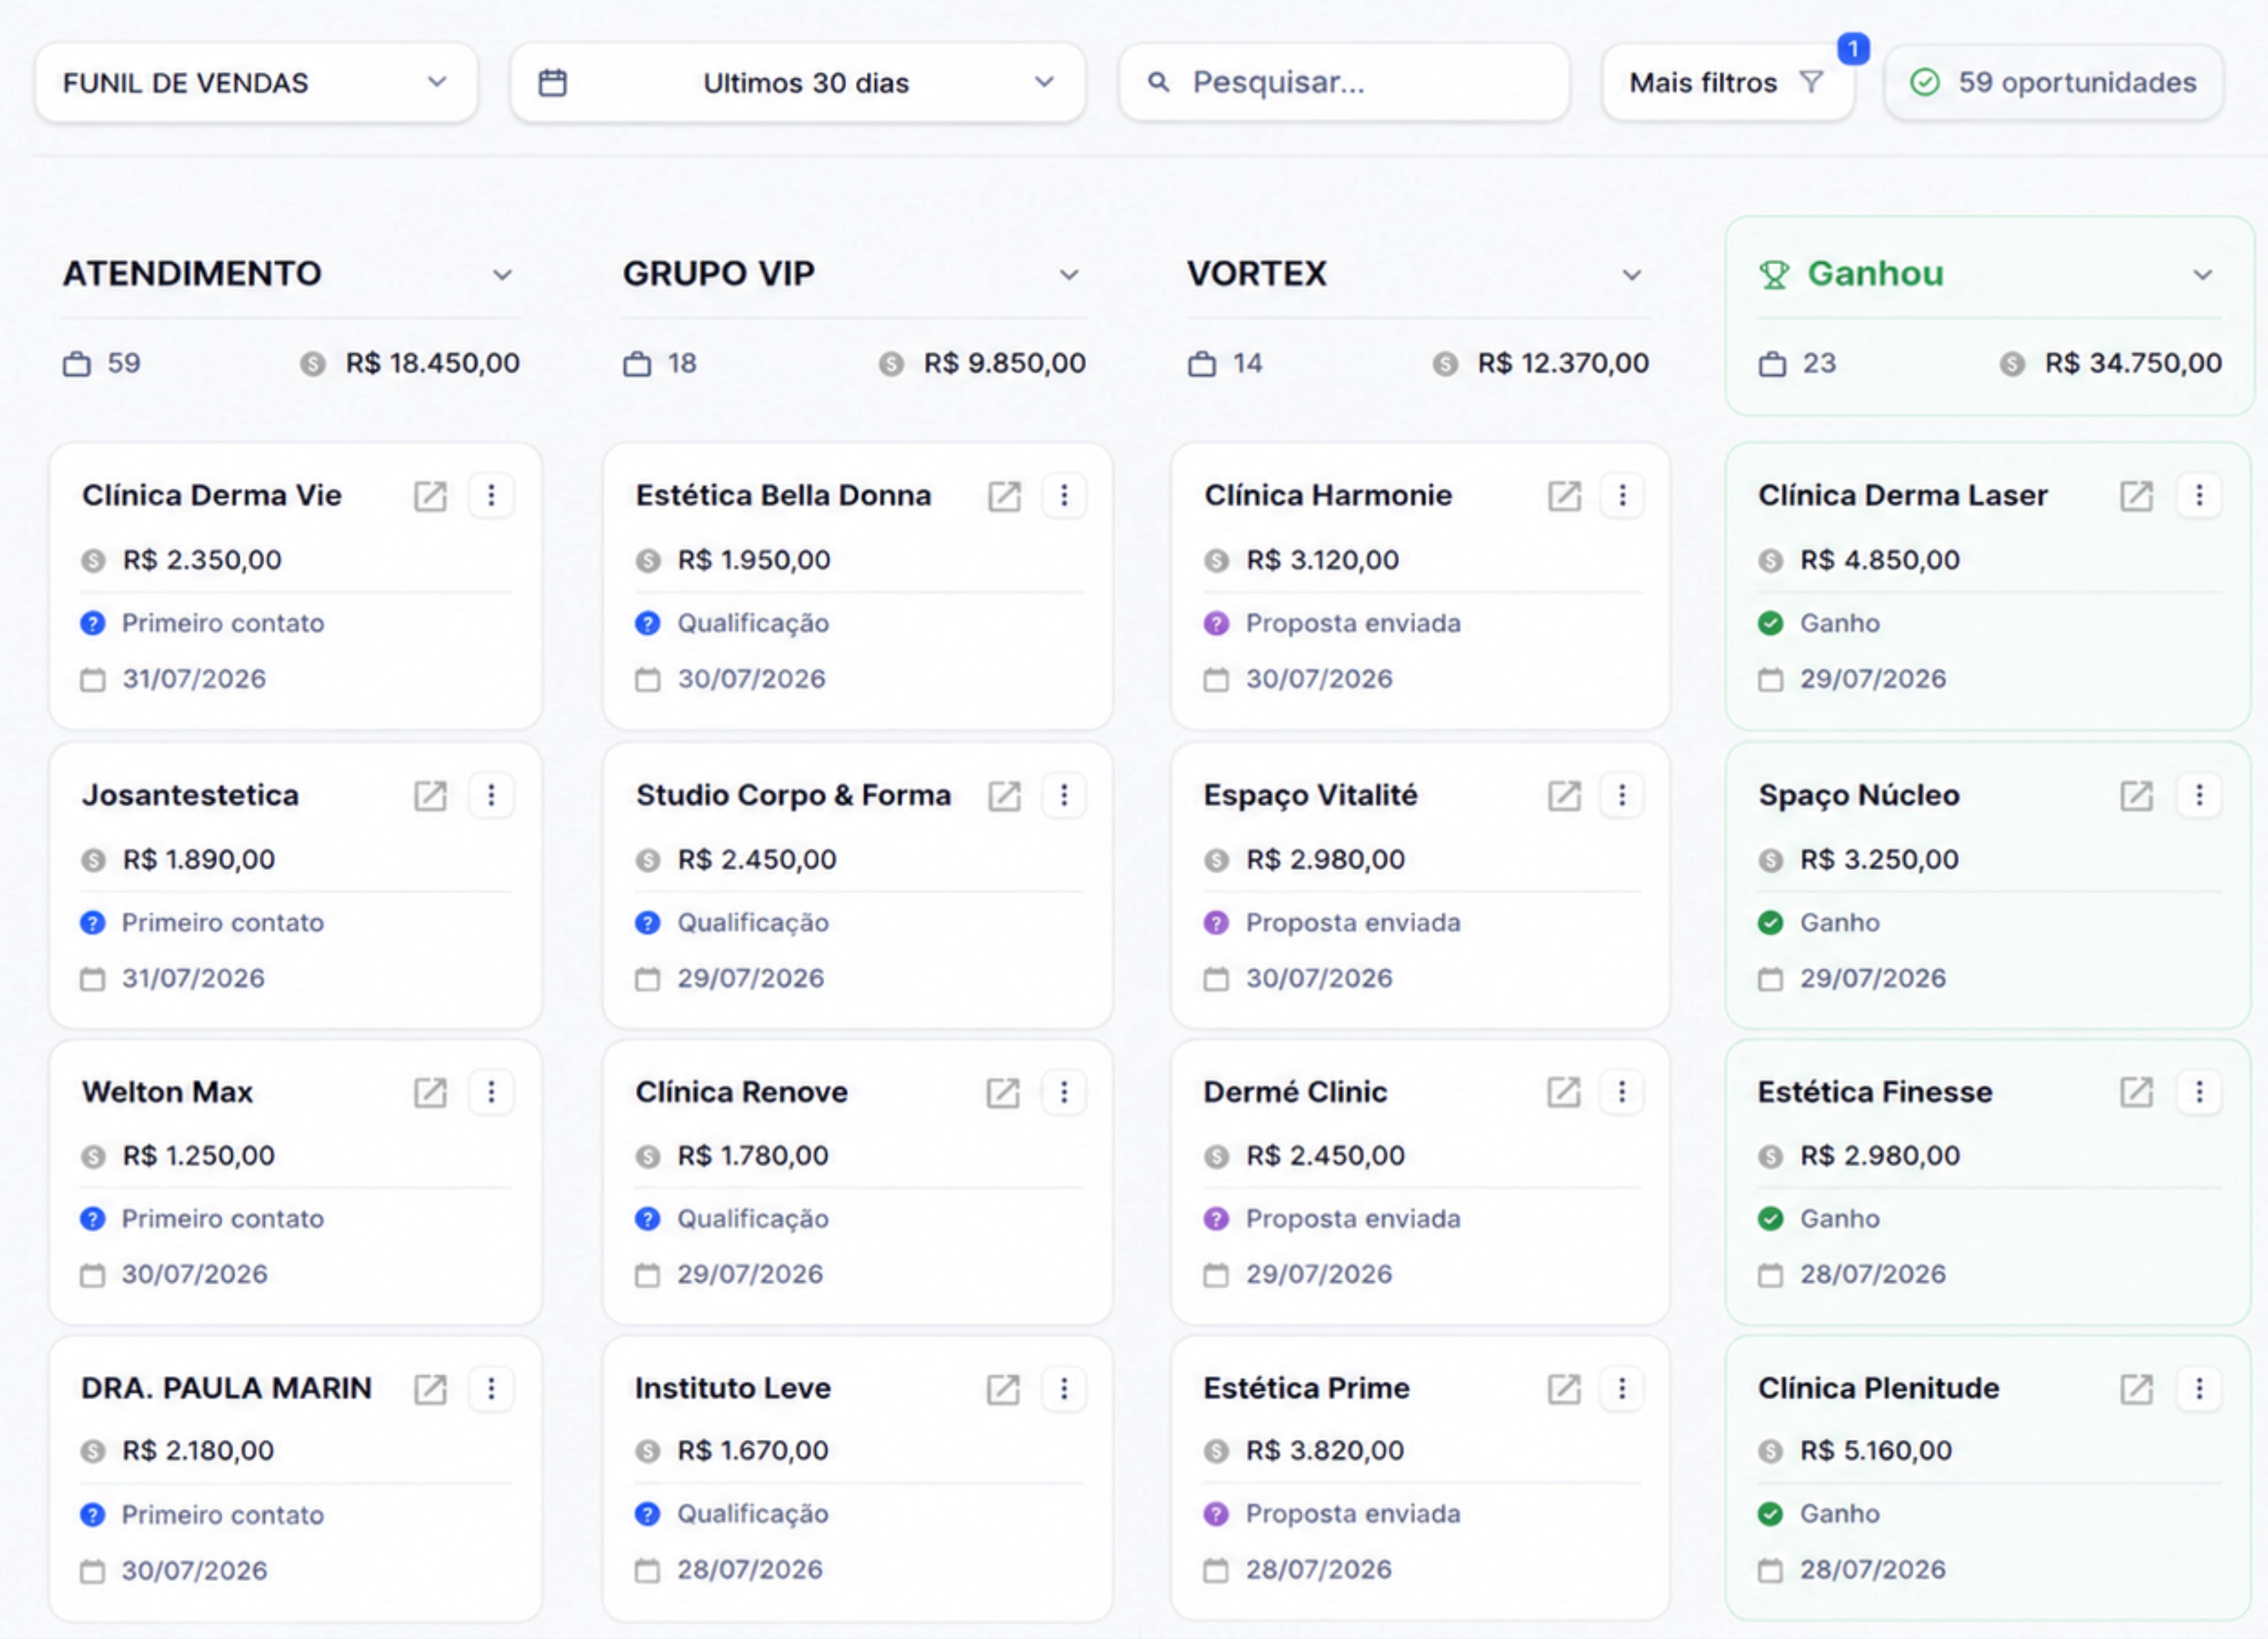Click the filter count badge showing 1
Image resolution: width=2268 pixels, height=1639 pixels.
(x=1853, y=48)
